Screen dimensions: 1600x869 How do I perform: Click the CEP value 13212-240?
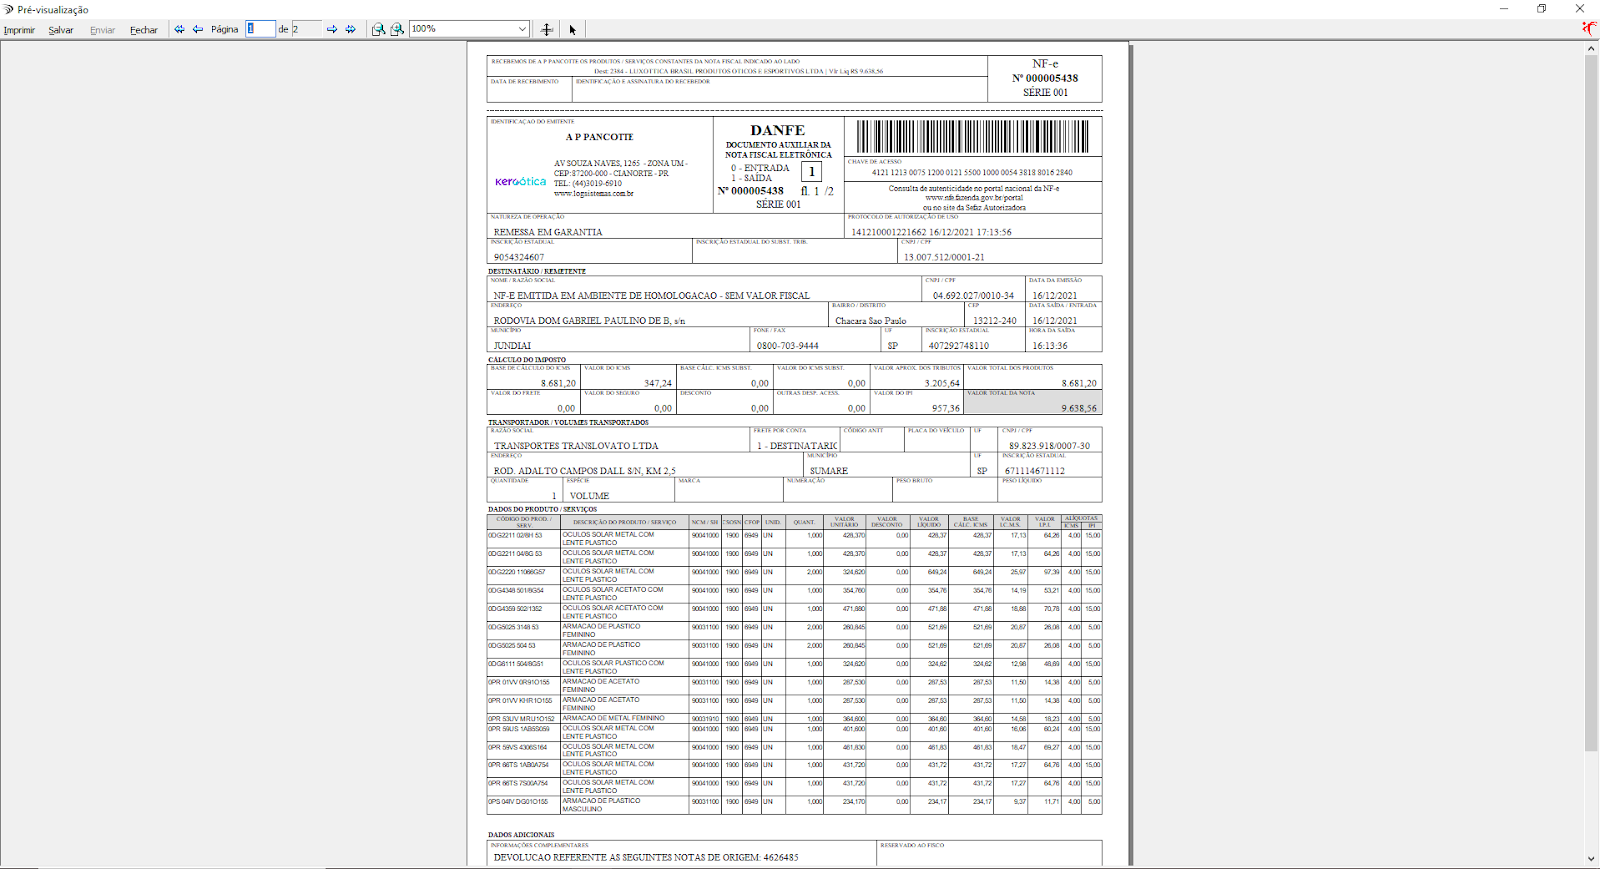994,321
